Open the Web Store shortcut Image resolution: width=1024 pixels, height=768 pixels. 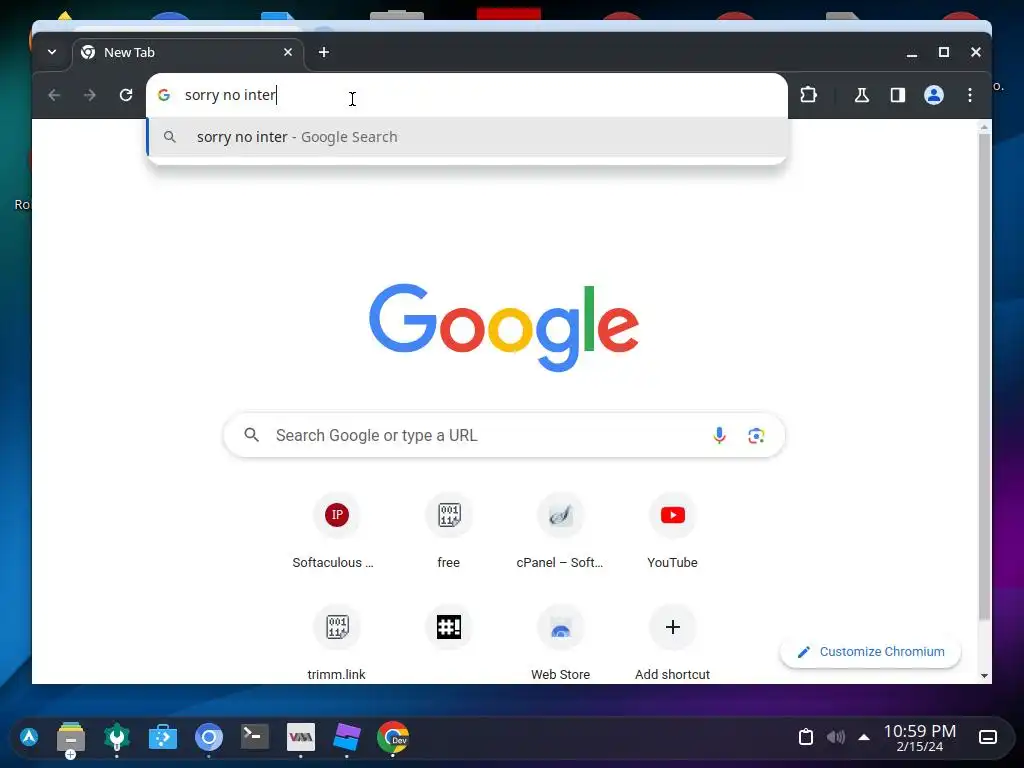[x=560, y=643]
